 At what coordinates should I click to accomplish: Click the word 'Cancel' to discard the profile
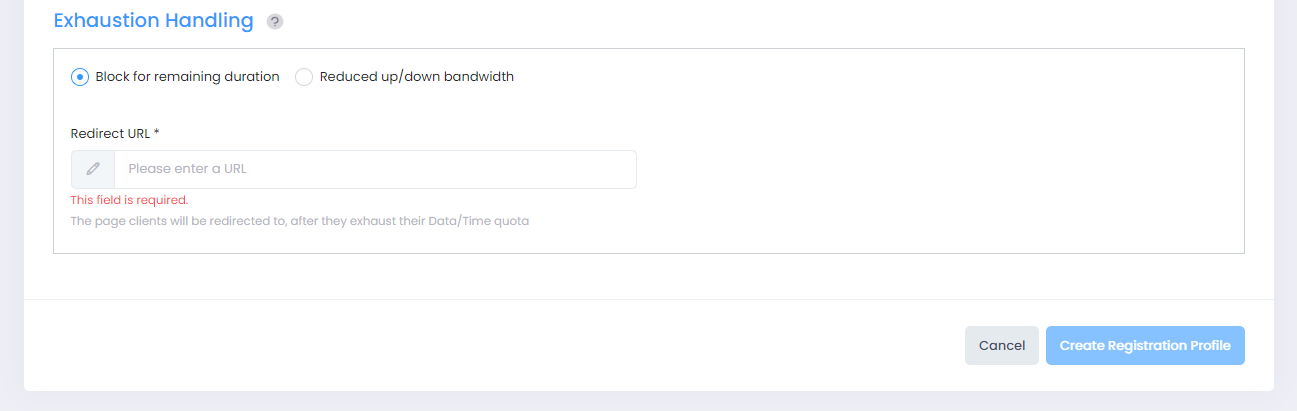(x=1001, y=345)
